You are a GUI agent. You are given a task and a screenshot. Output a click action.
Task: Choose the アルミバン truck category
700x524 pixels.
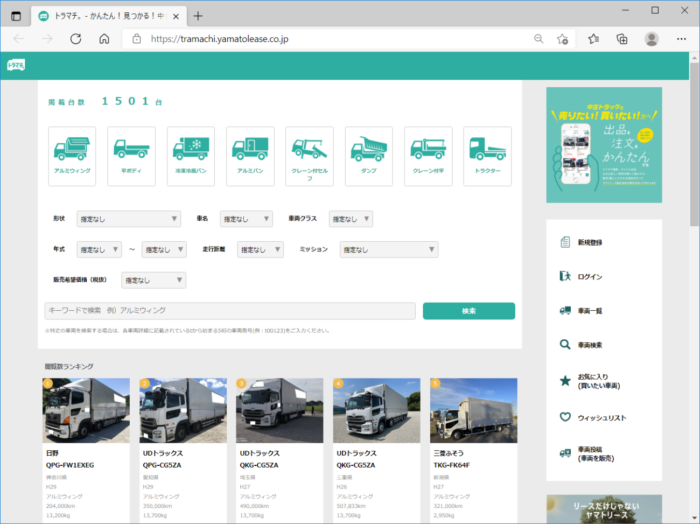(250, 156)
